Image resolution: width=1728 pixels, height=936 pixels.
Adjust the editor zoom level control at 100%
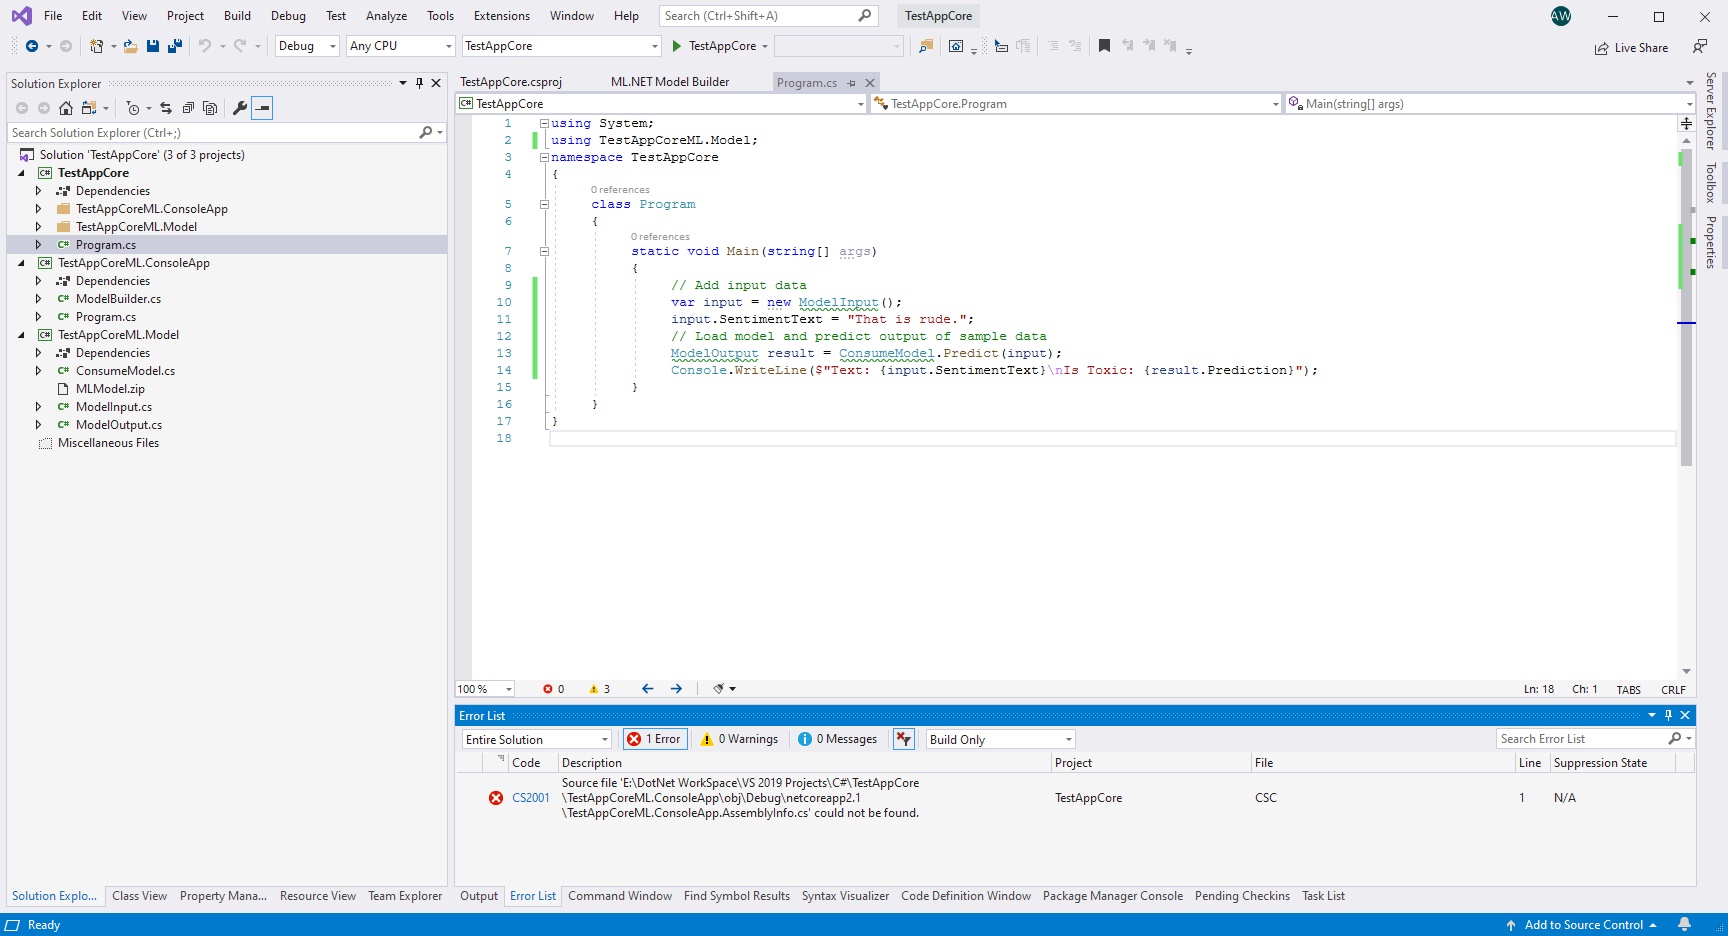click(x=484, y=689)
